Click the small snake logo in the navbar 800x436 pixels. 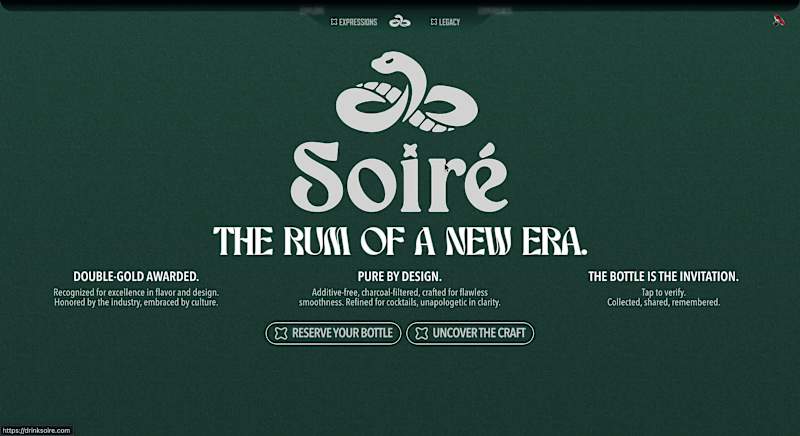(x=399, y=22)
